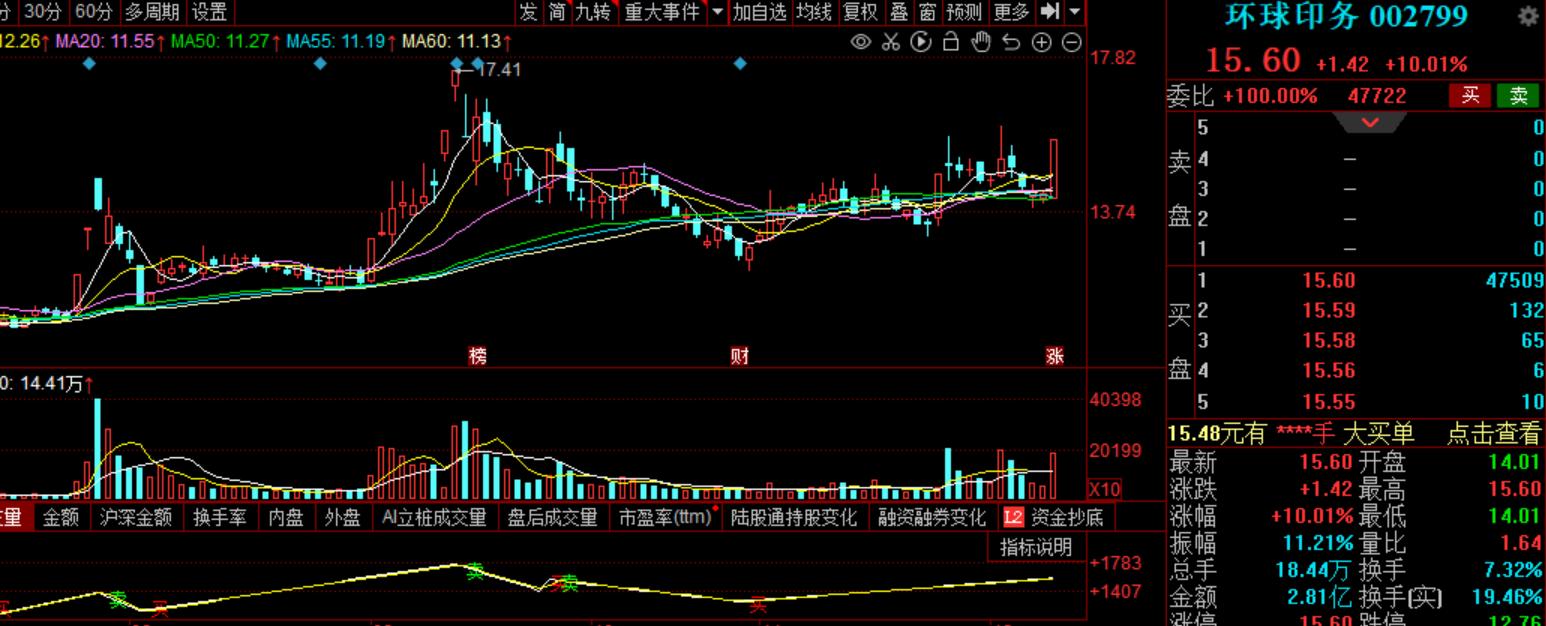Toggle 预测 forecast button
The image size is (1546, 626).
(964, 12)
